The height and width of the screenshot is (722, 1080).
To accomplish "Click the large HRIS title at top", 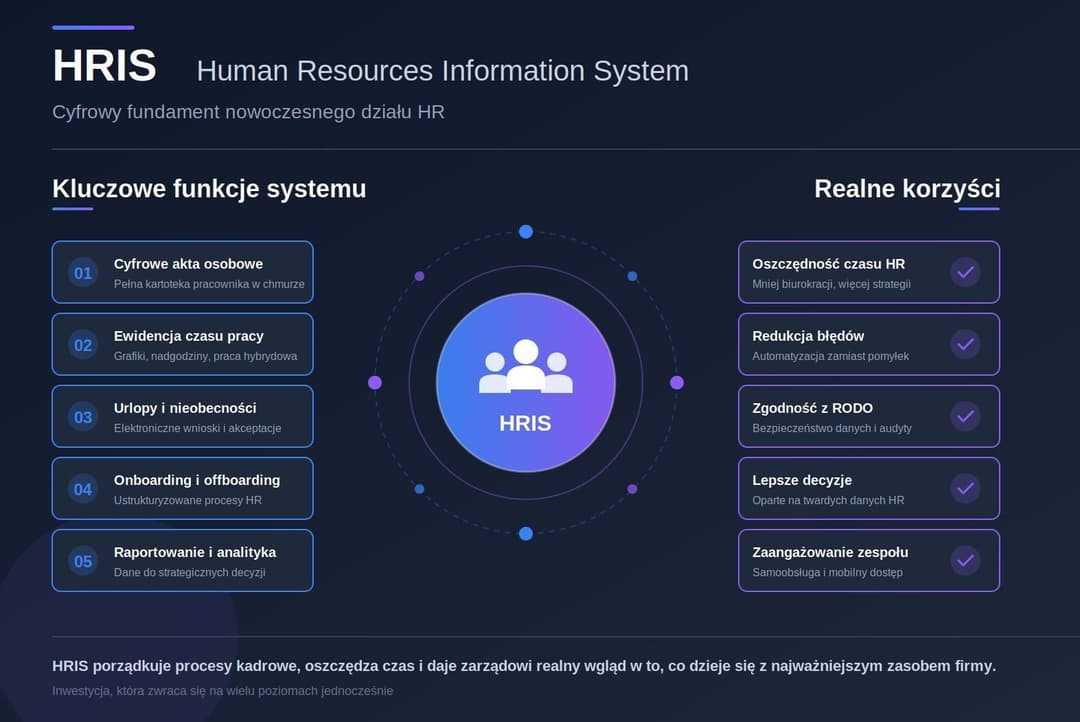I will [105, 65].
